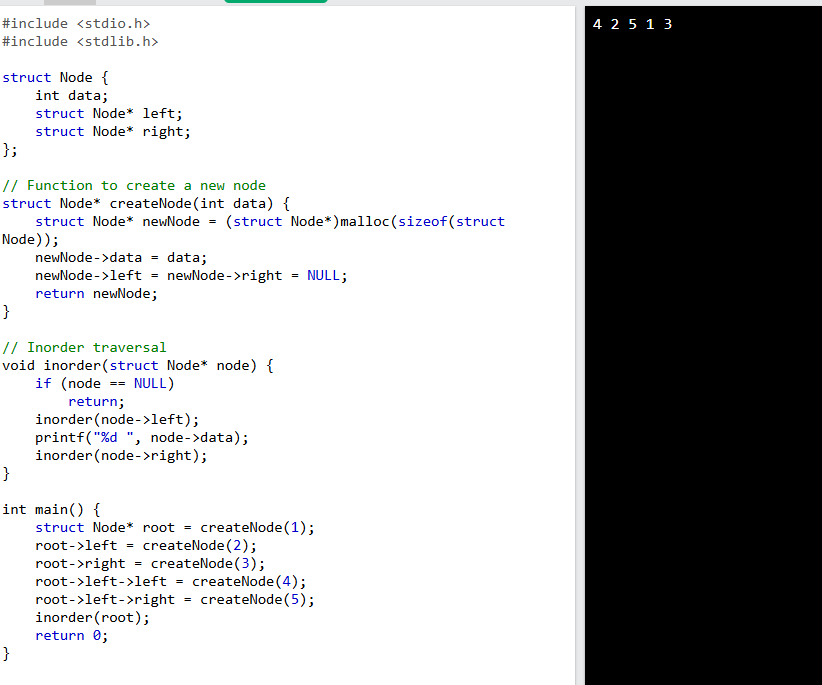Viewport: 822px width, 685px height.
Task: Click the printf("%d ", node->data) line
Action: tap(142, 438)
